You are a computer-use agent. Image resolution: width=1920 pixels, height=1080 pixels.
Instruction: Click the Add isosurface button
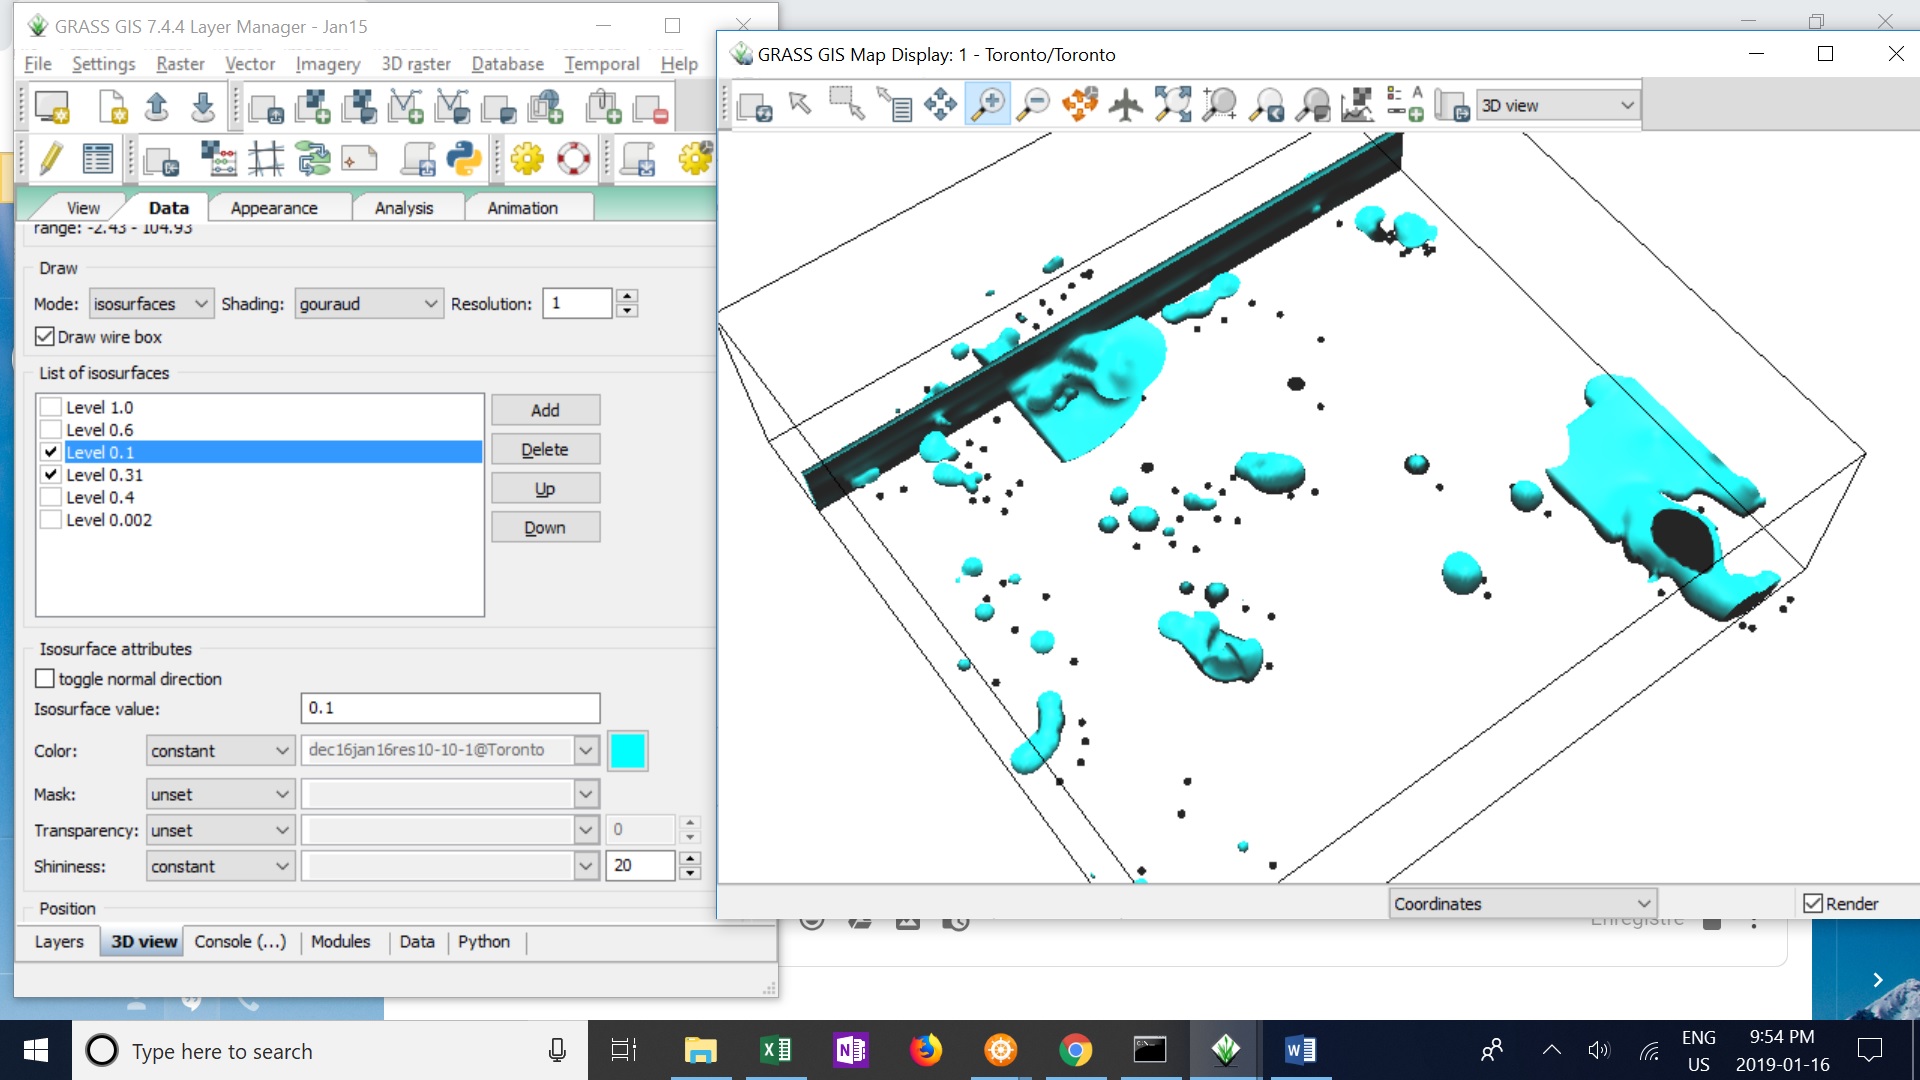pos(545,410)
